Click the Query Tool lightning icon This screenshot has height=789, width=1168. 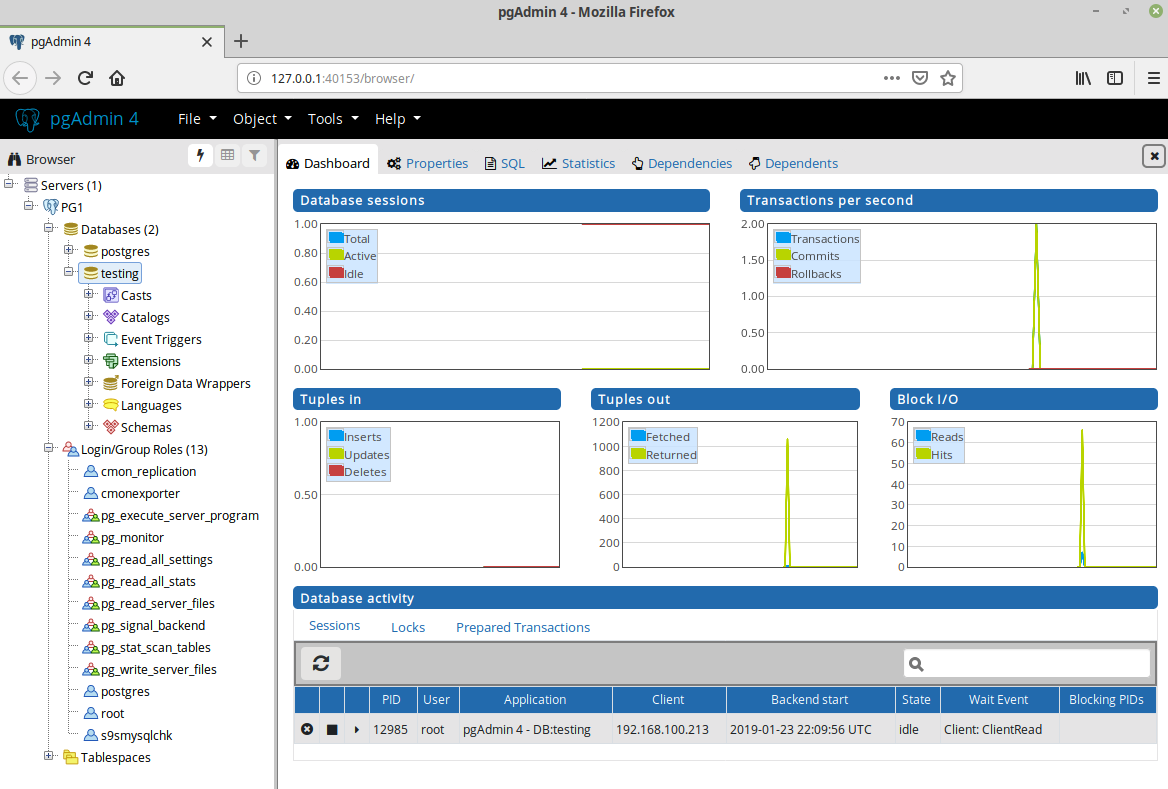point(200,155)
